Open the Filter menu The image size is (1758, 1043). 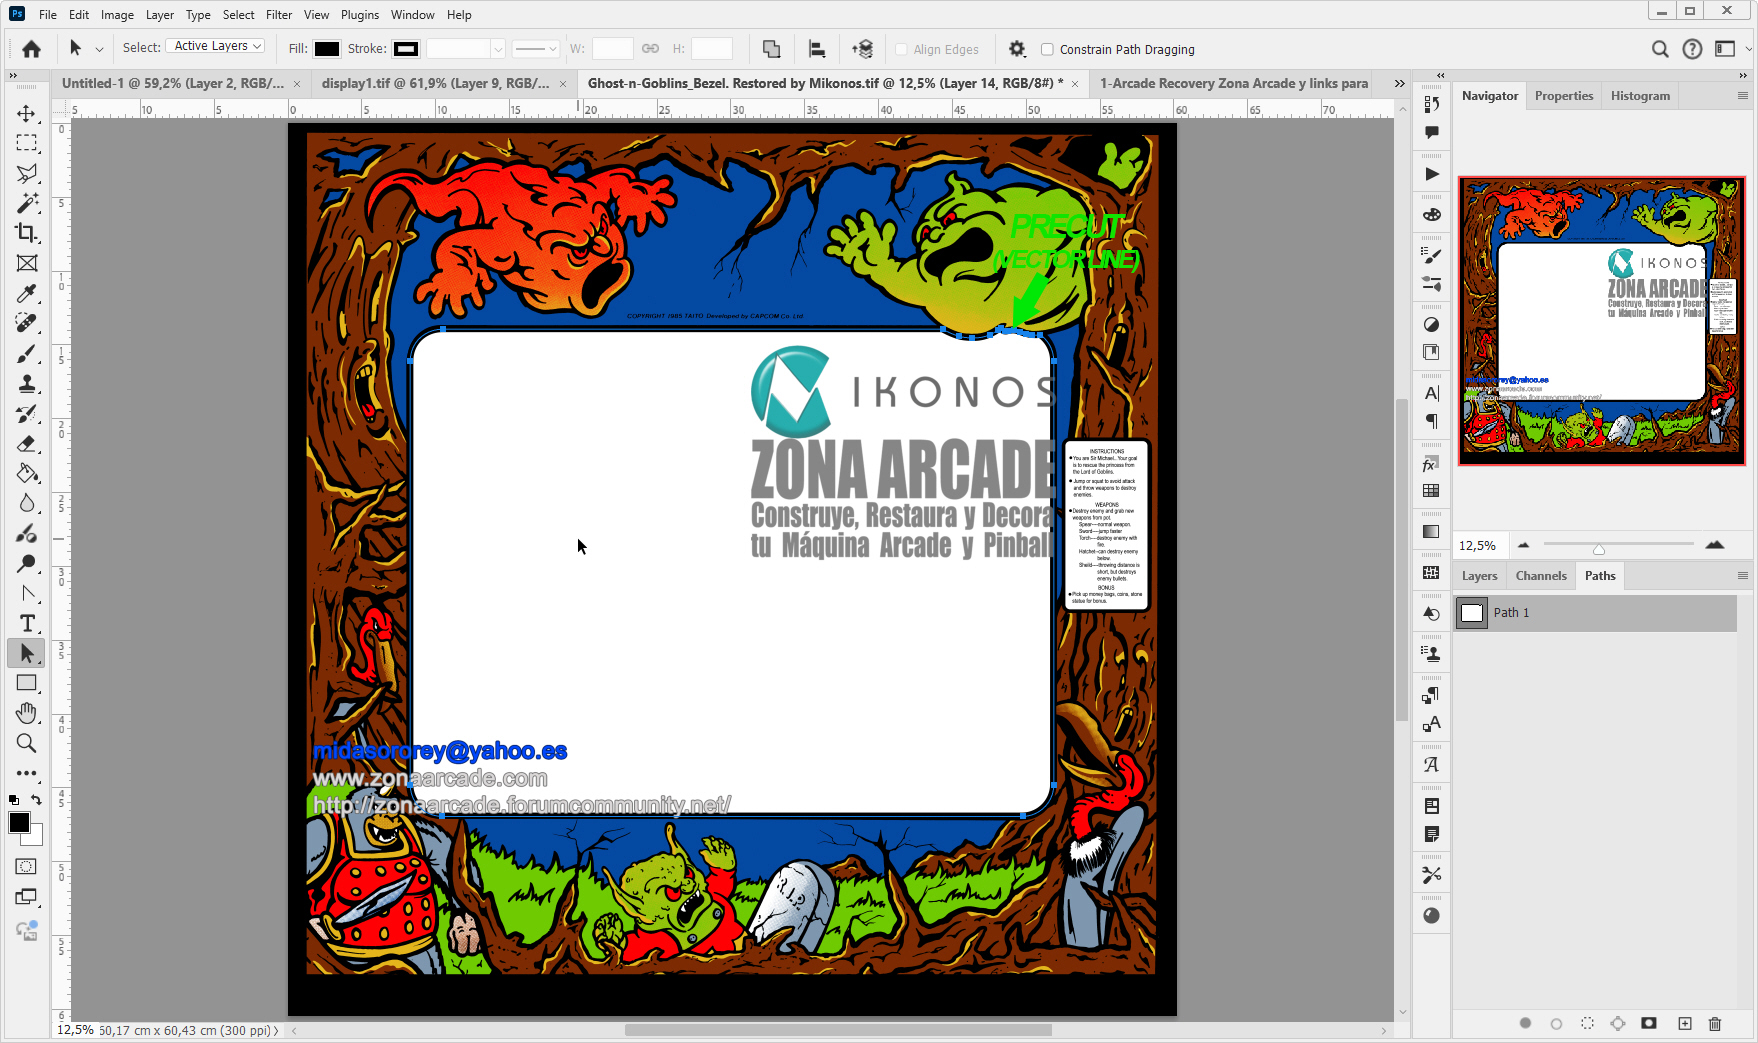[x=279, y=15]
